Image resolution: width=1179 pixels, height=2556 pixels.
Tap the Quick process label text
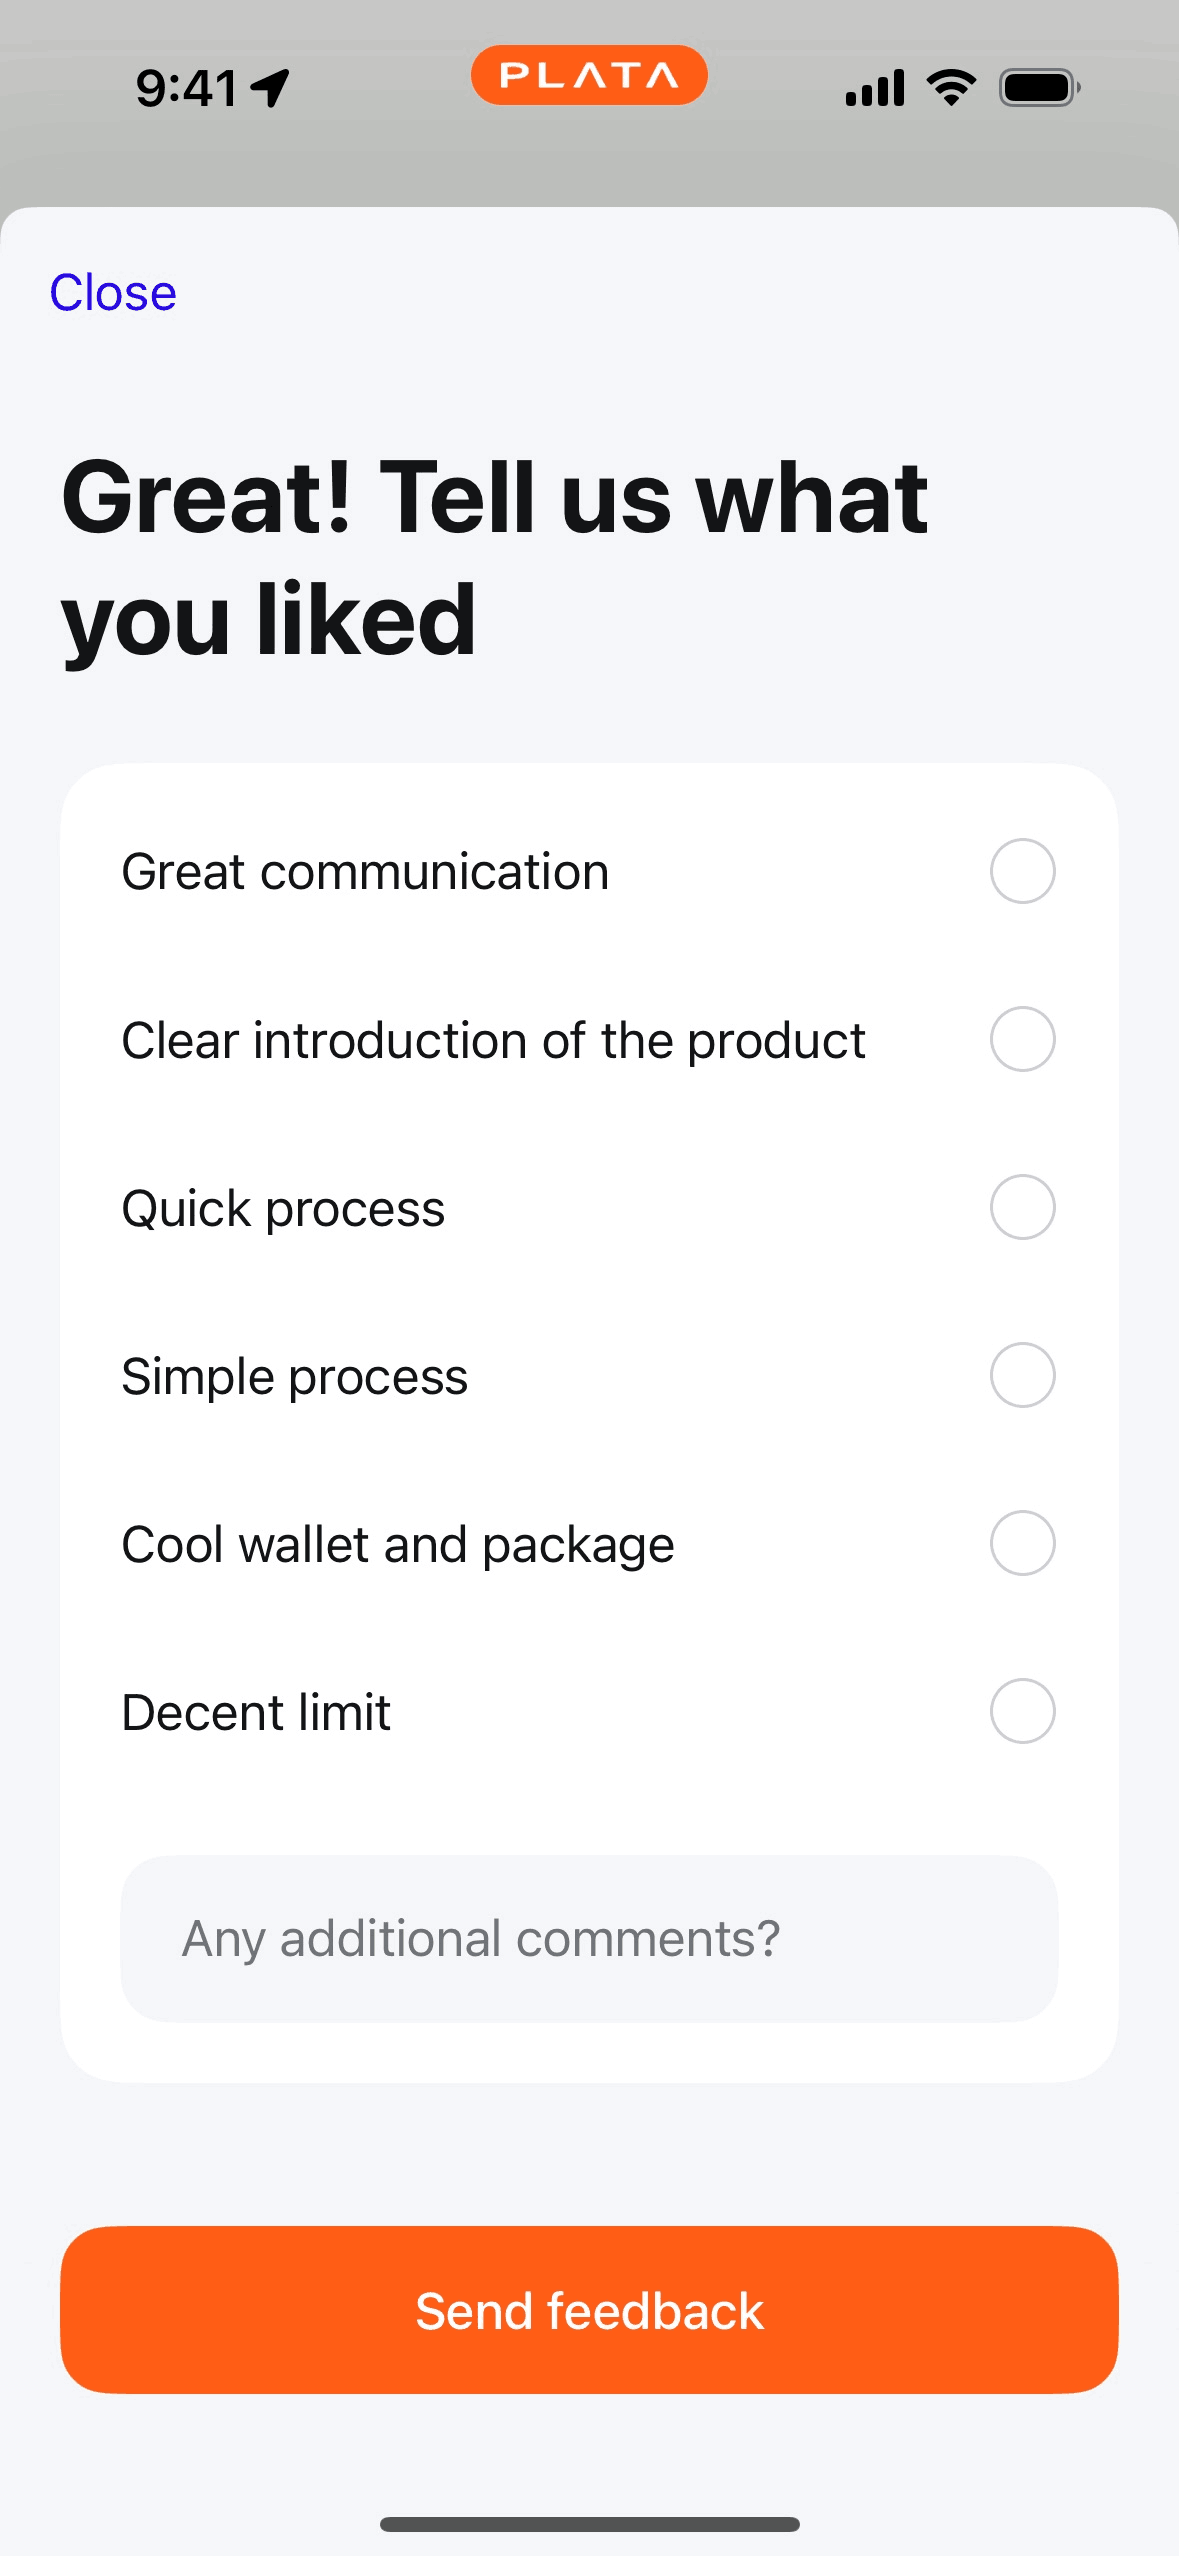(x=283, y=1209)
